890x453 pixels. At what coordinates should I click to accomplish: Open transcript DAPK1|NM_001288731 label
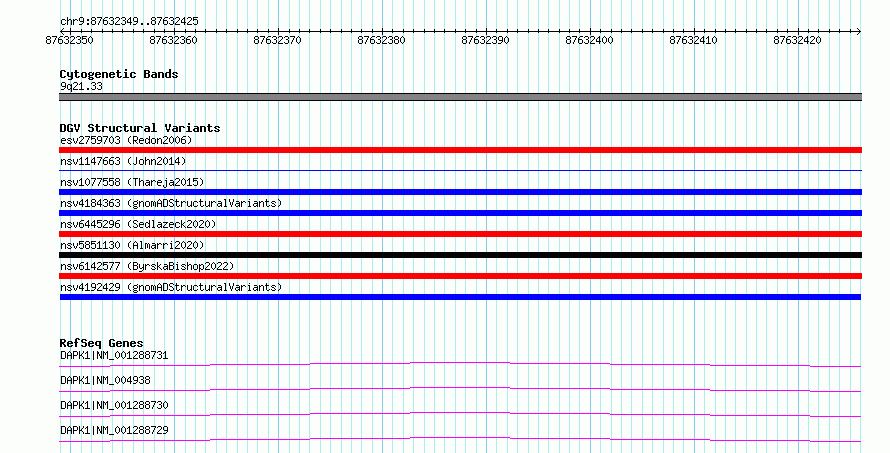click(114, 356)
